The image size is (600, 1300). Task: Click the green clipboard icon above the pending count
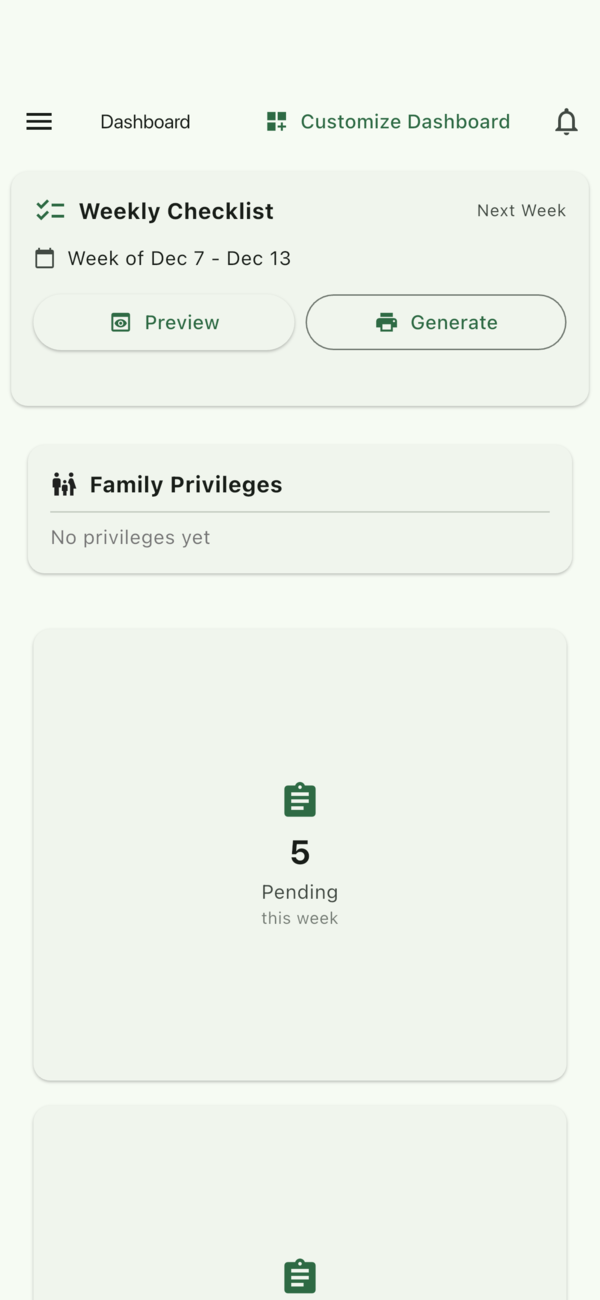[x=299, y=799]
